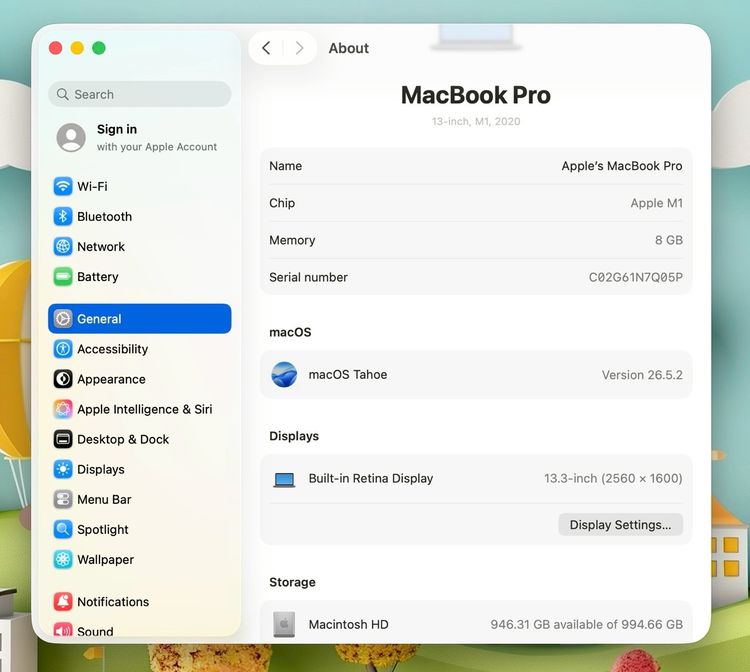Click 946.31 GB available of 994.66 GB
The height and width of the screenshot is (672, 750).
586,624
